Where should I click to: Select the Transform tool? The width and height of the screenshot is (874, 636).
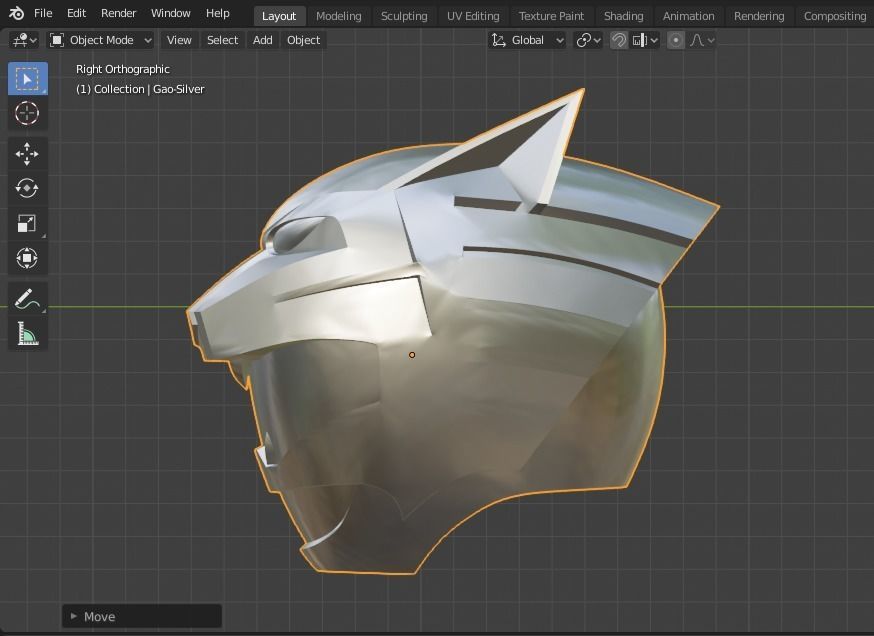pyautogui.click(x=27, y=258)
